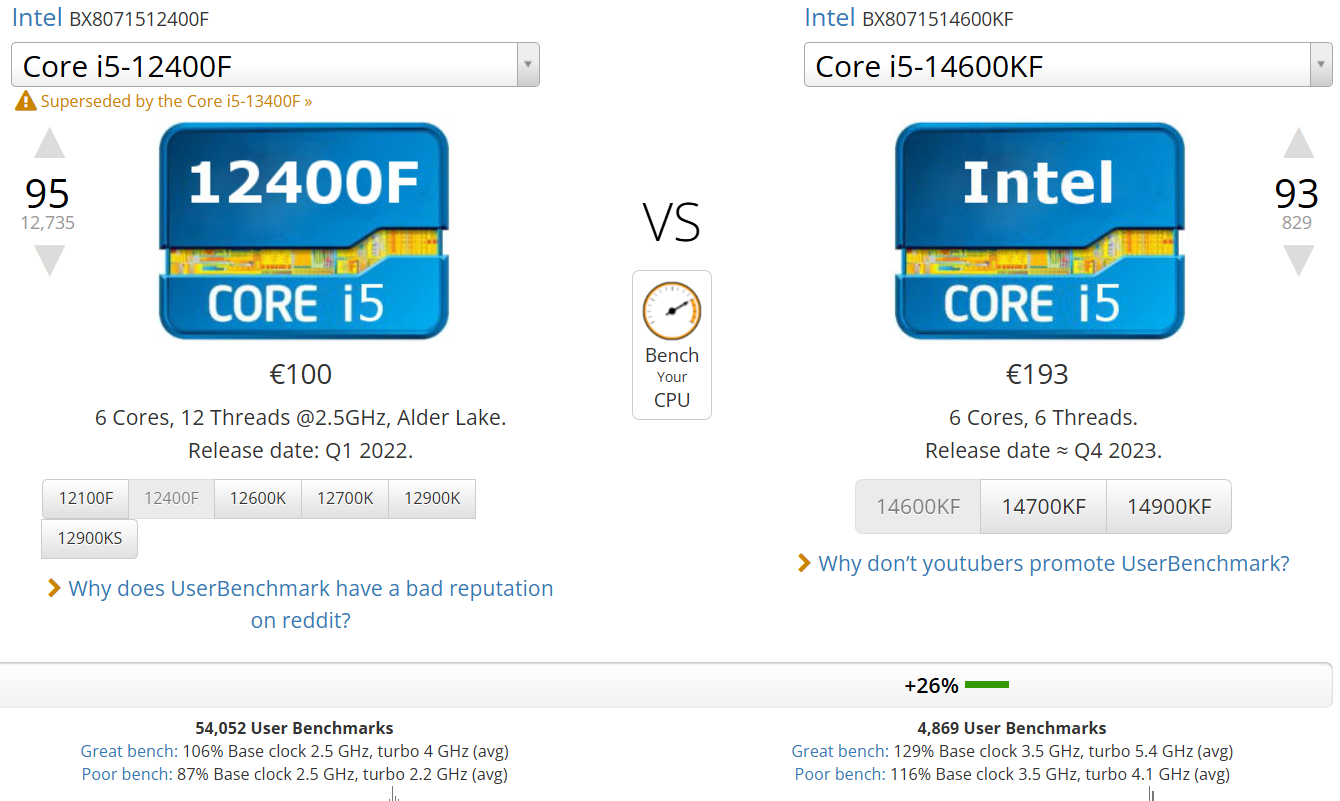Click the green +26% comparison bar
1340x801 pixels.
pos(987,685)
